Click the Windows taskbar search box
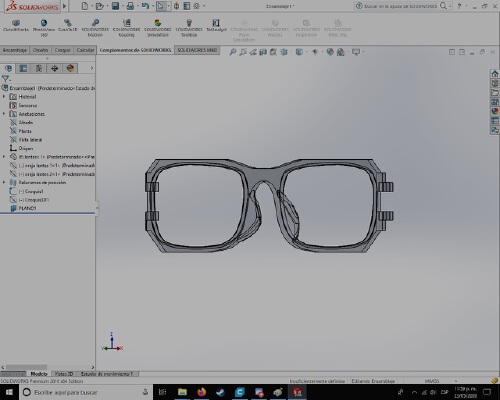 pos(86,392)
